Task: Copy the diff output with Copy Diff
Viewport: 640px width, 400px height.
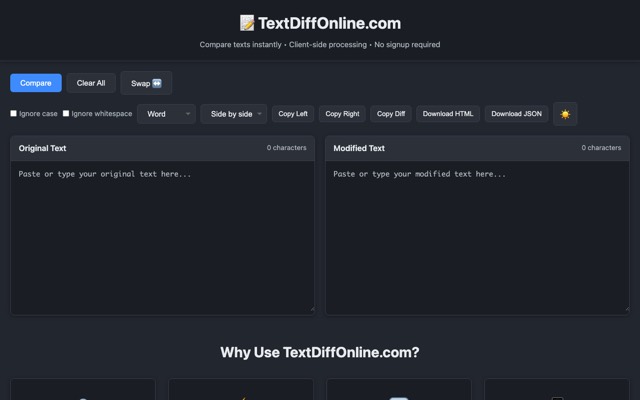Action: tap(391, 114)
